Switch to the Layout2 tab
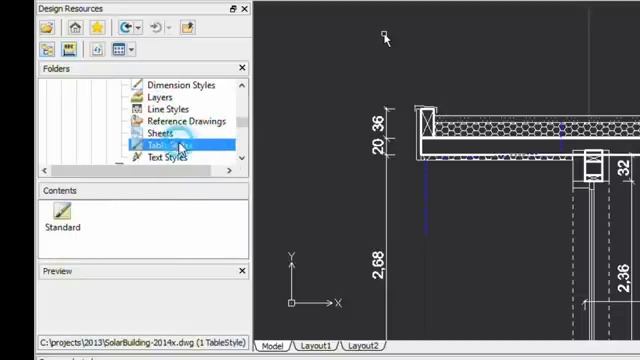This screenshot has width=640, height=360. [363, 346]
